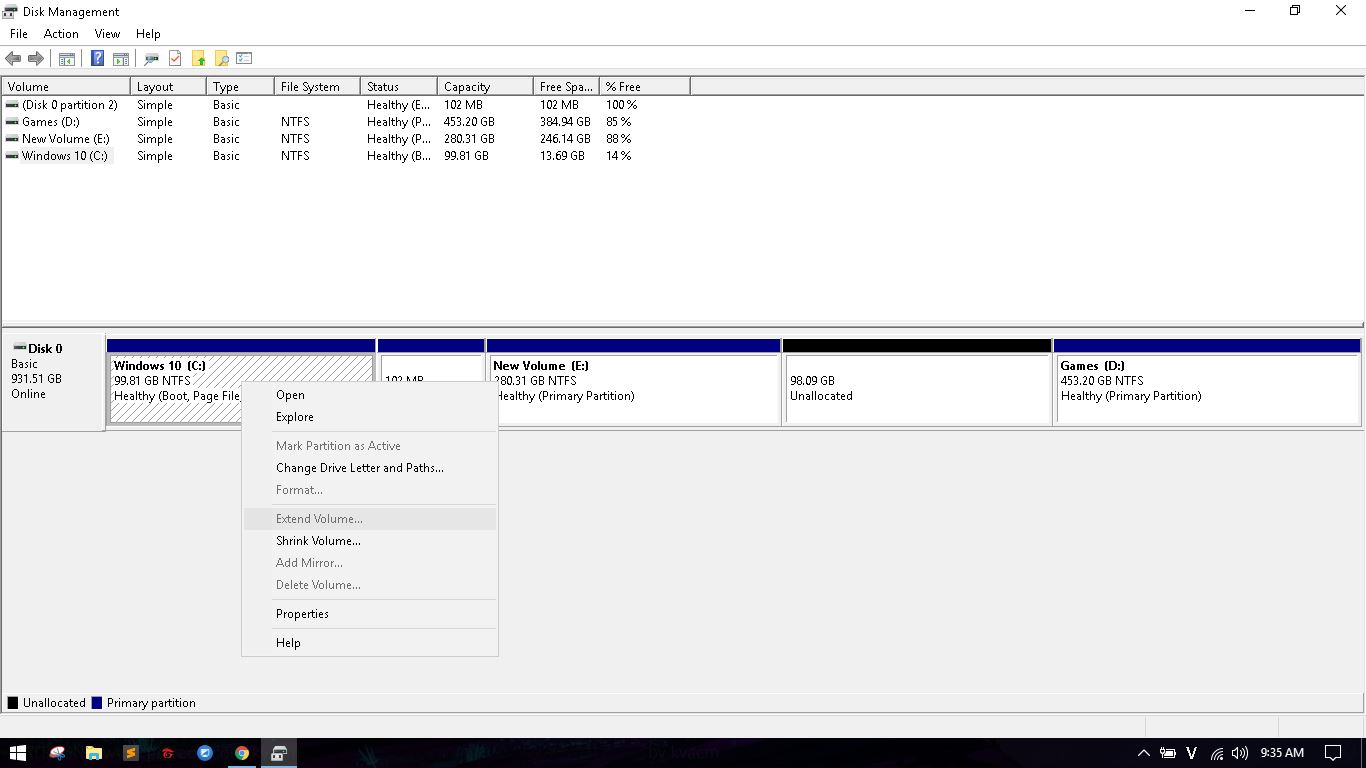Click the folder with magnifier toolbar icon
Image resolution: width=1366 pixels, height=768 pixels.
click(222, 59)
